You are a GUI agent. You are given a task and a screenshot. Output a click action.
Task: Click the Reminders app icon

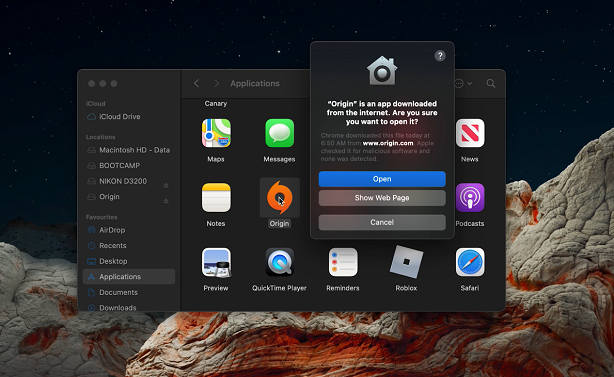tap(343, 262)
